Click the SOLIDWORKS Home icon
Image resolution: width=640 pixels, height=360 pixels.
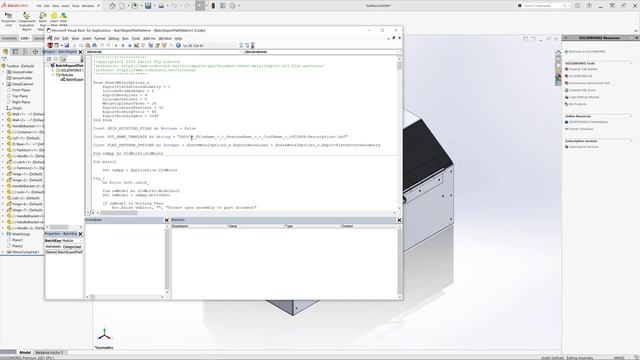point(112,6)
